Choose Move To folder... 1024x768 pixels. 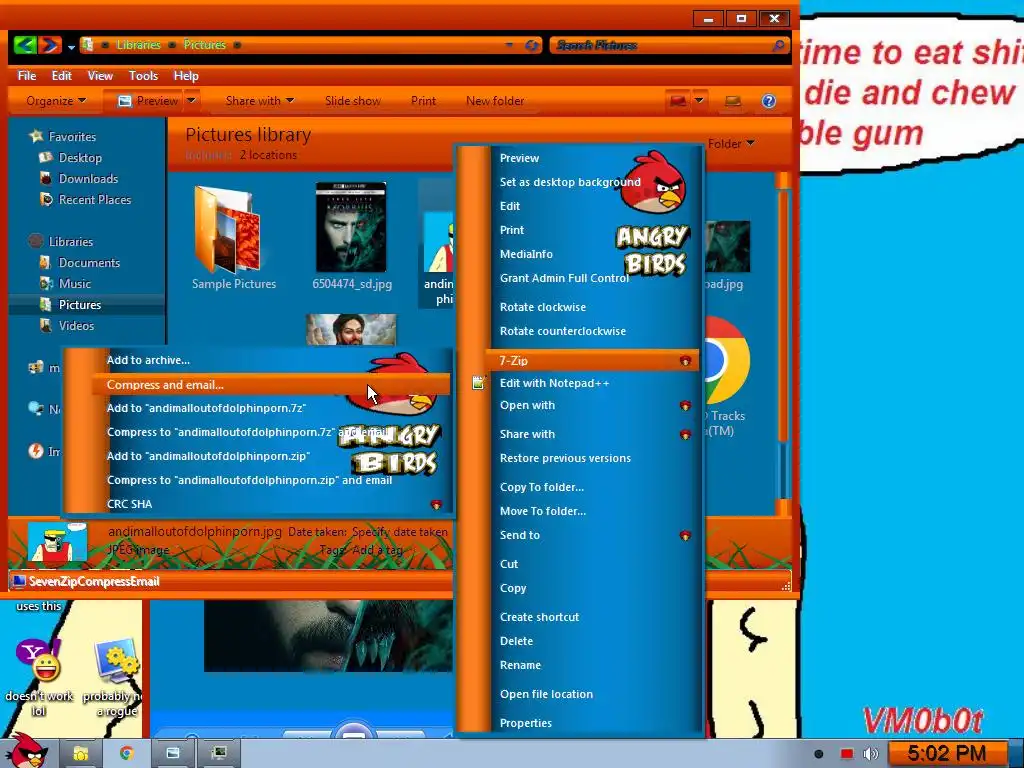(543, 511)
